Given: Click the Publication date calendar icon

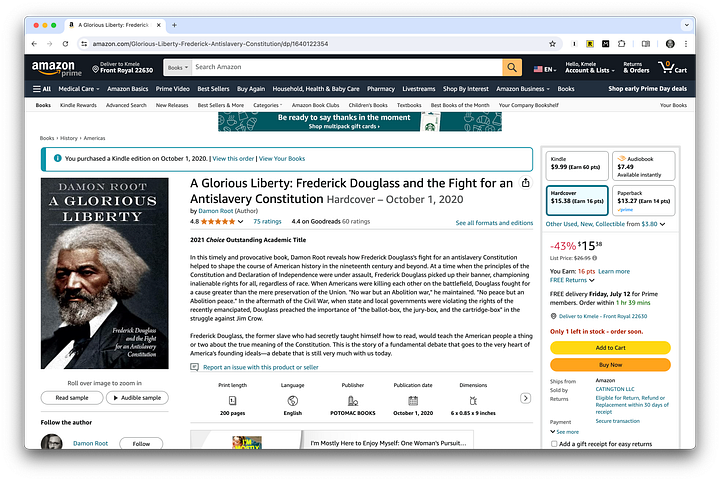Looking at the screenshot, I should (413, 401).
